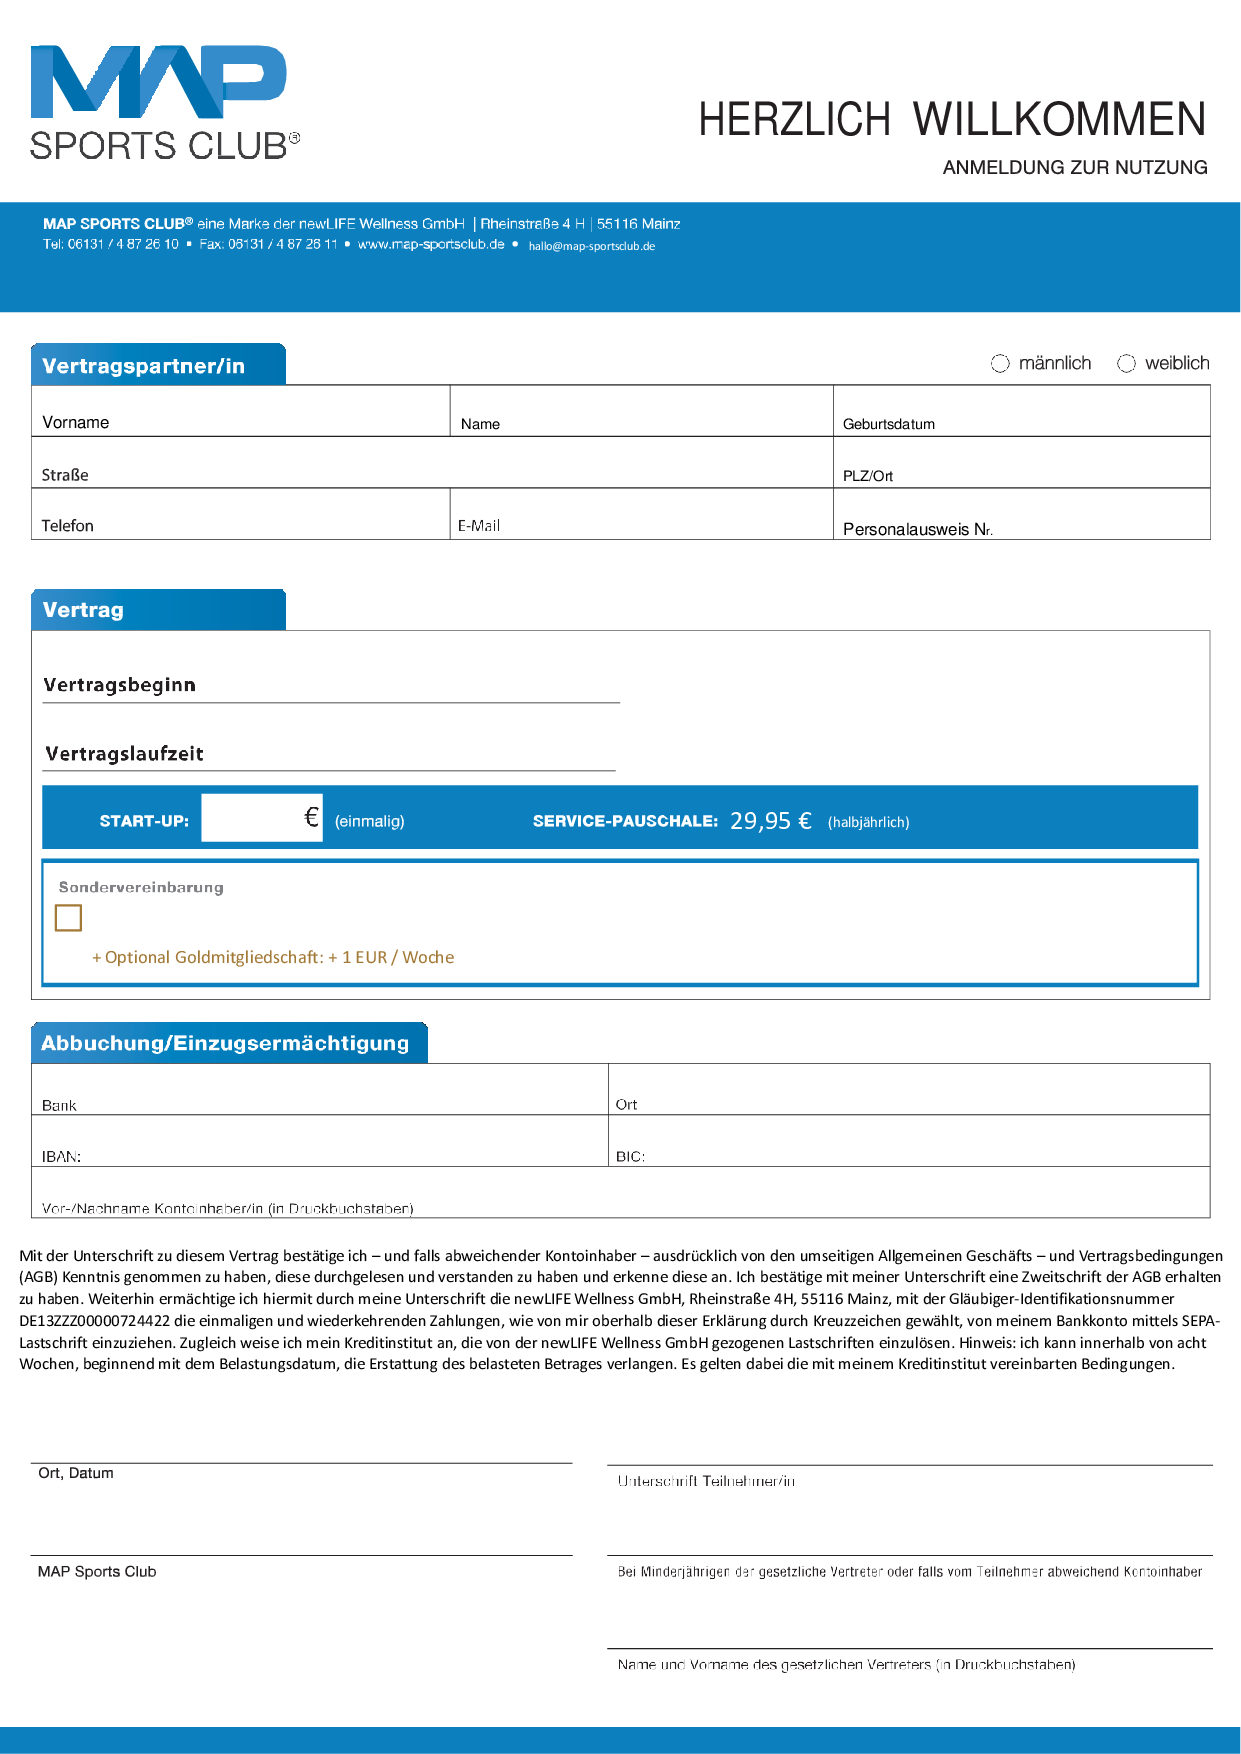
Task: Click the MAP Sports Club logo
Action: point(165,103)
